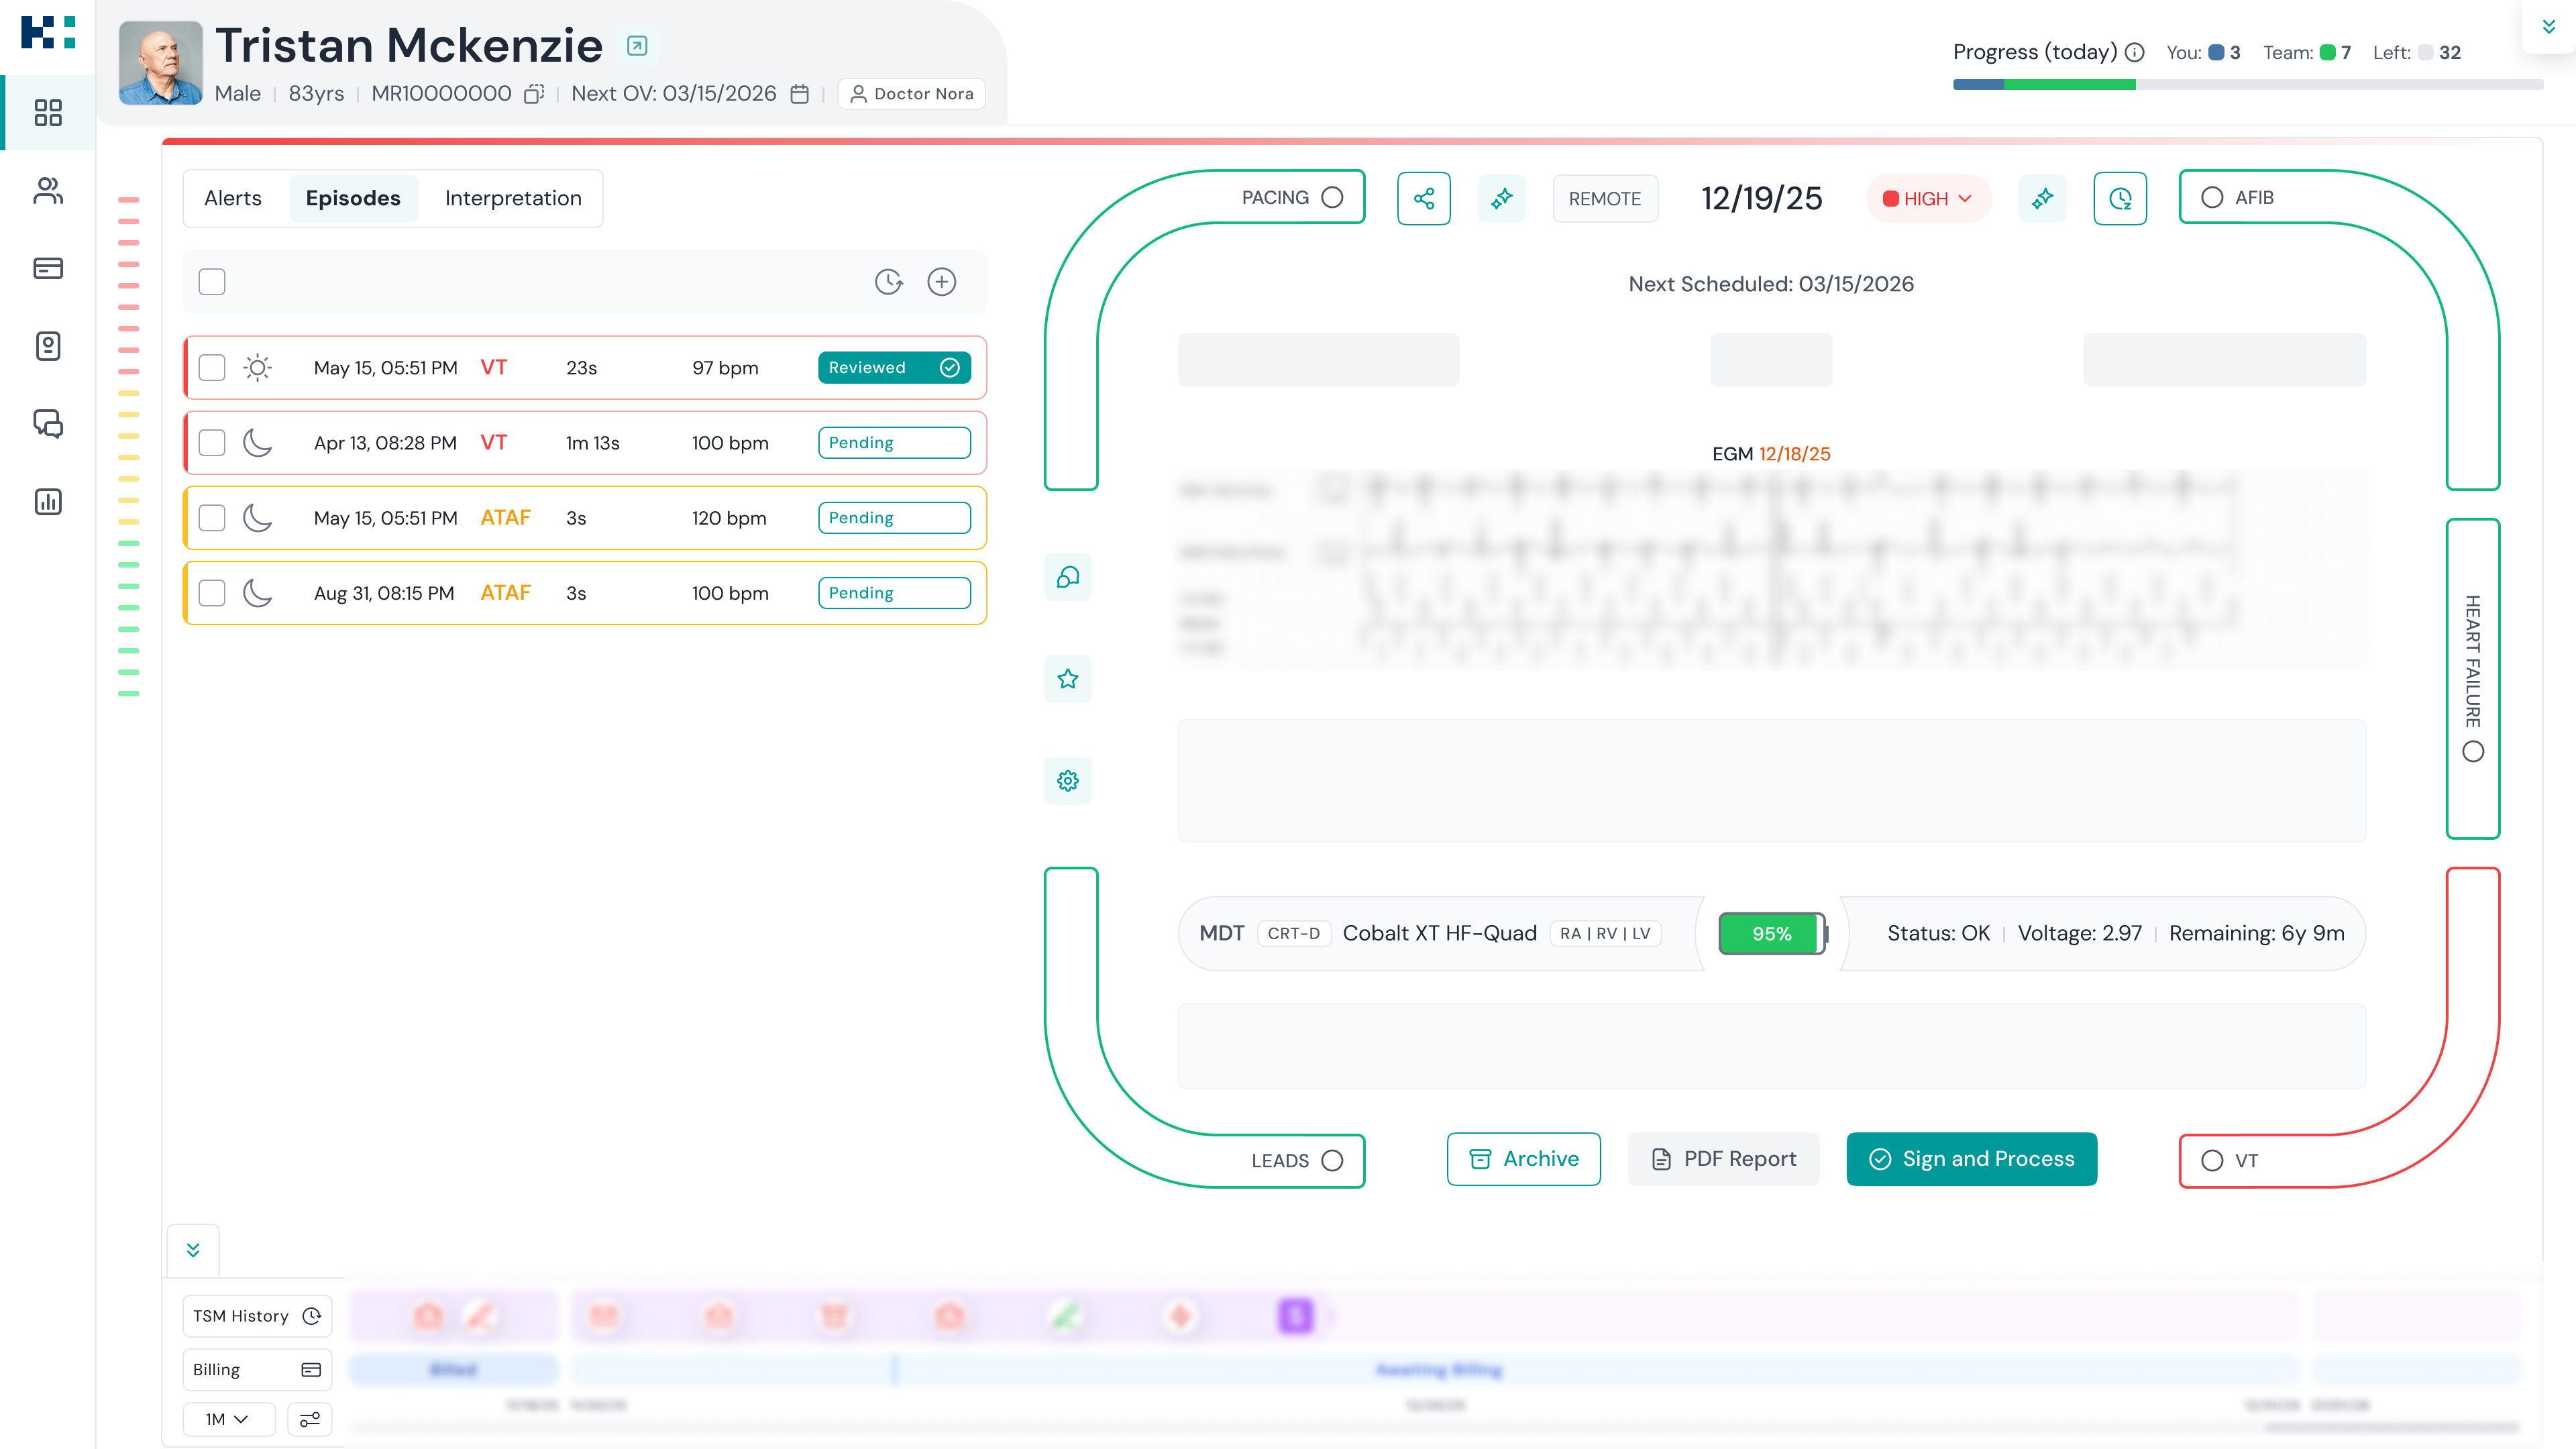The width and height of the screenshot is (2576, 1449).
Task: Open the analytics charts icon in the sidebar
Action: point(47,501)
